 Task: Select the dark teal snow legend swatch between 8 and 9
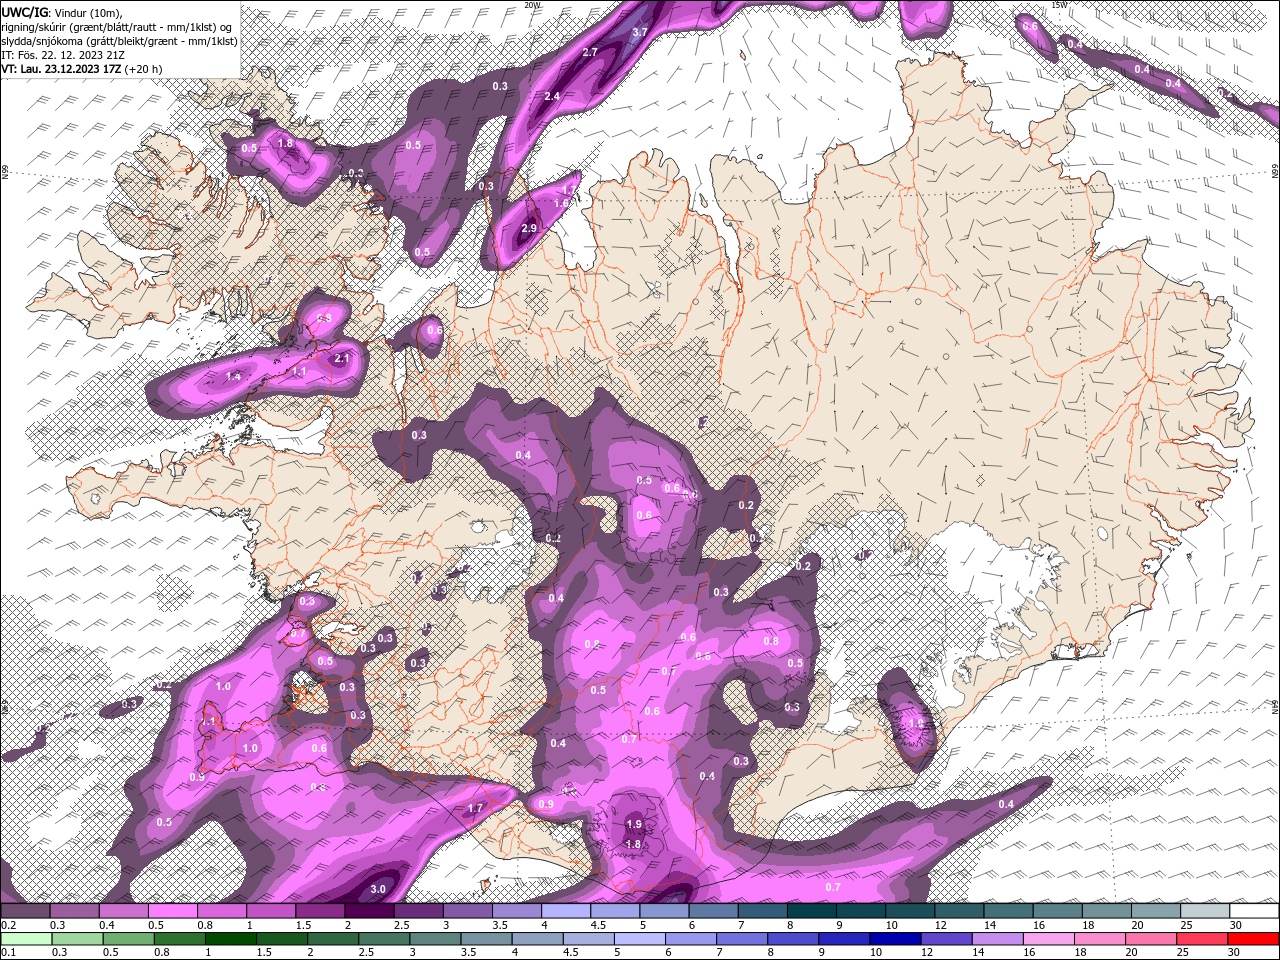coord(811,911)
